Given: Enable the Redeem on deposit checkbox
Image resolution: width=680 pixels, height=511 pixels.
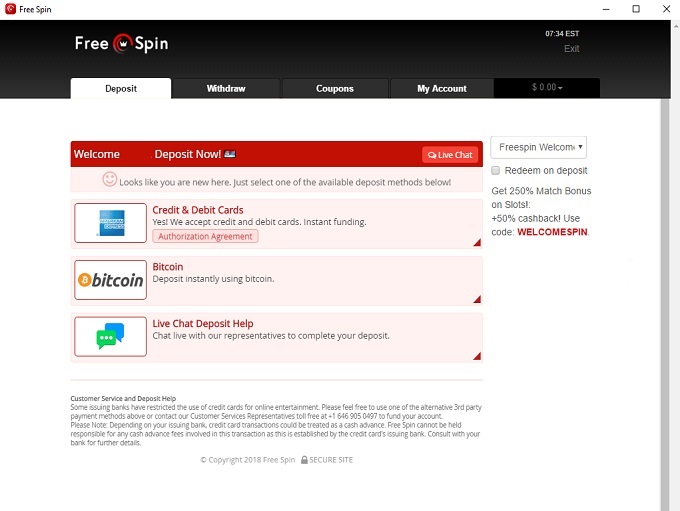Looking at the screenshot, I should (496, 171).
